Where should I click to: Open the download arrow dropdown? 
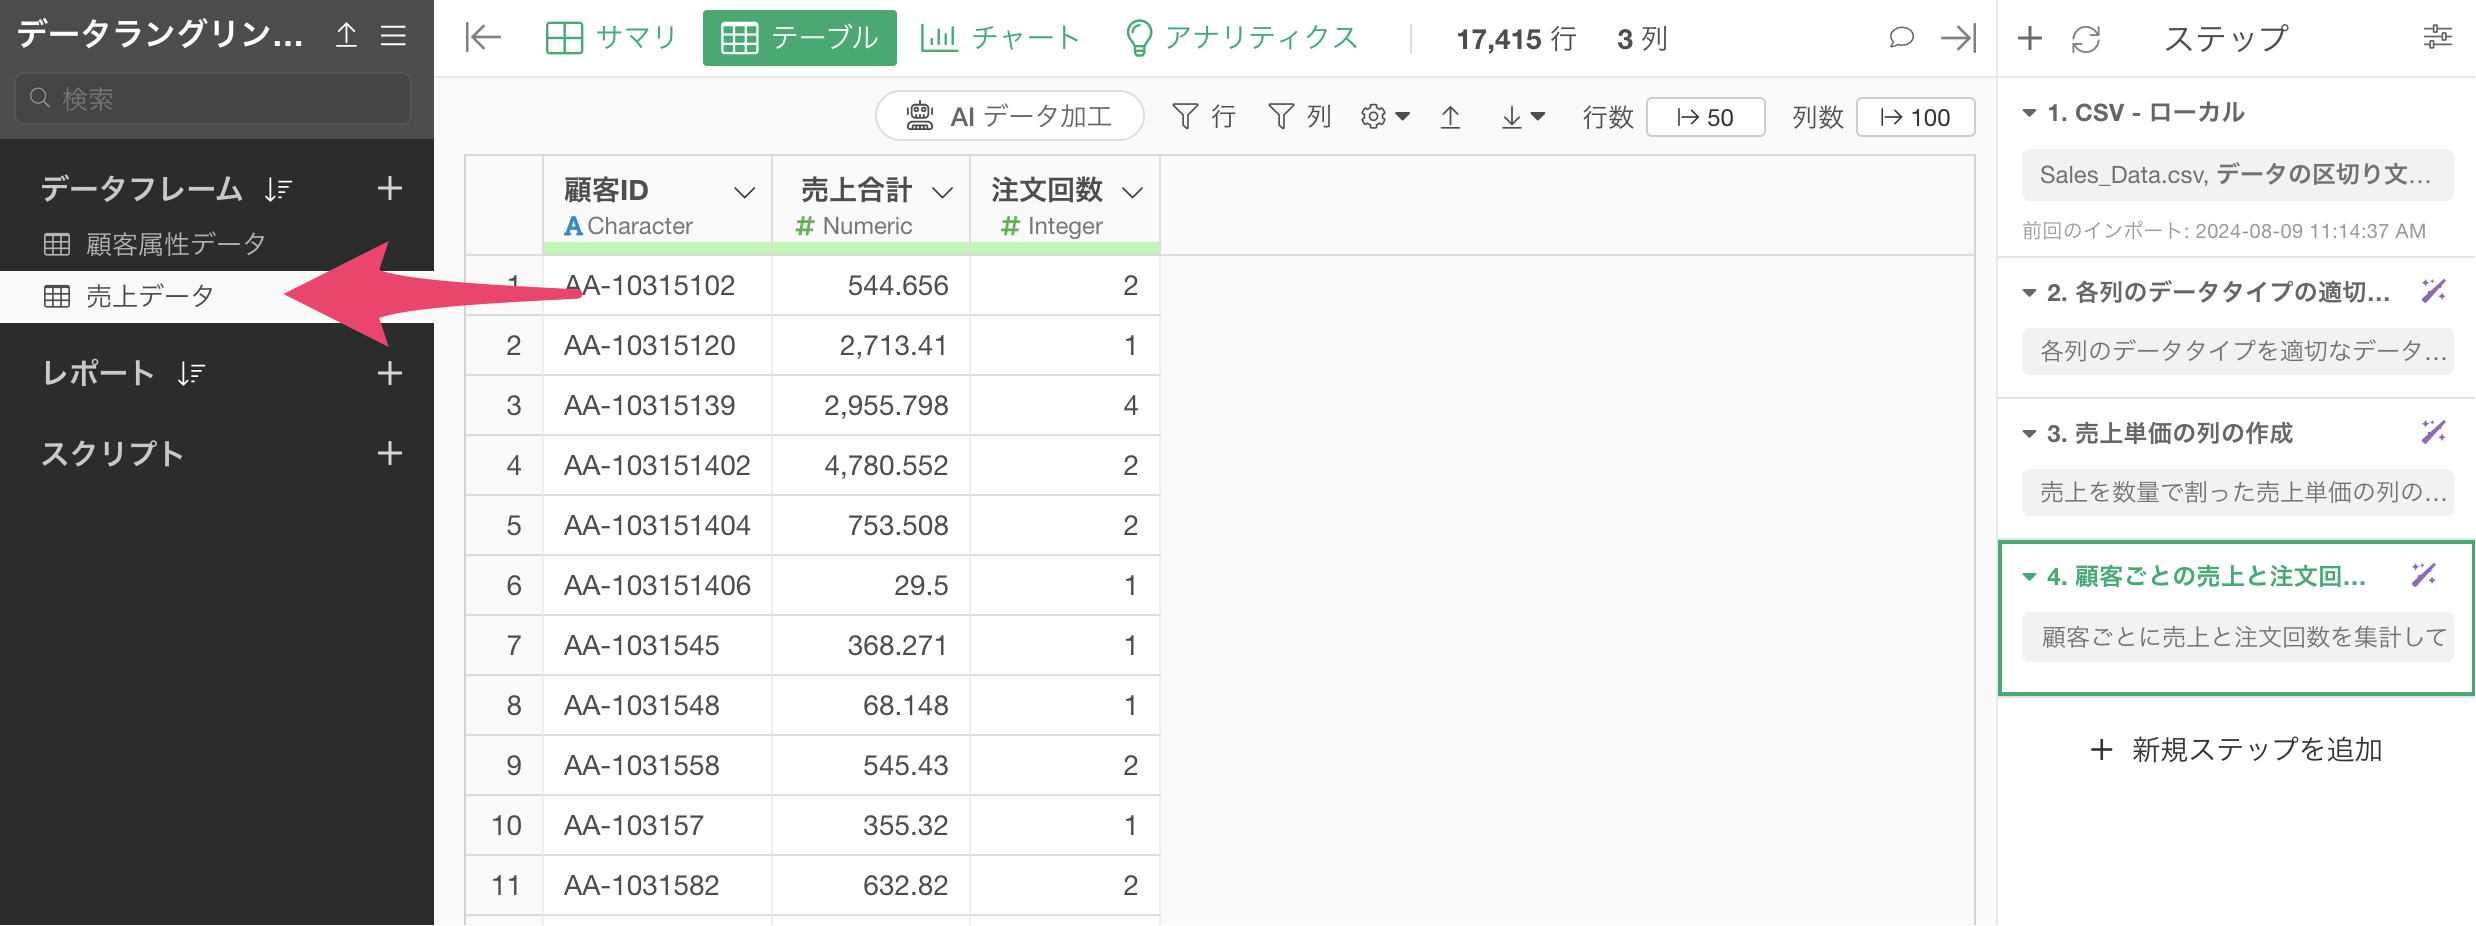[1522, 117]
